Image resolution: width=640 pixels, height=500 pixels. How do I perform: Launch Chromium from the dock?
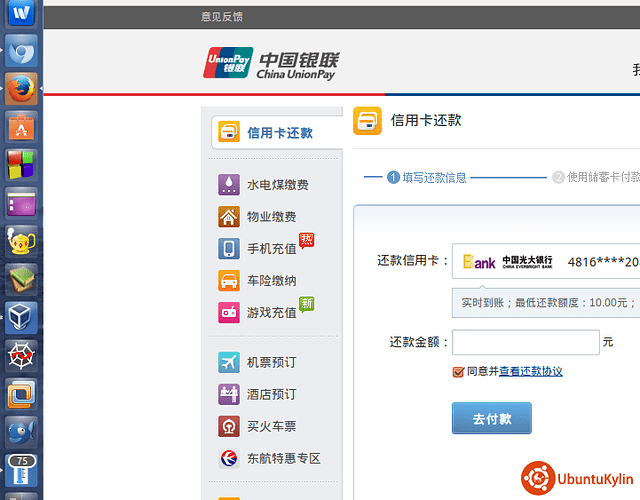21,51
